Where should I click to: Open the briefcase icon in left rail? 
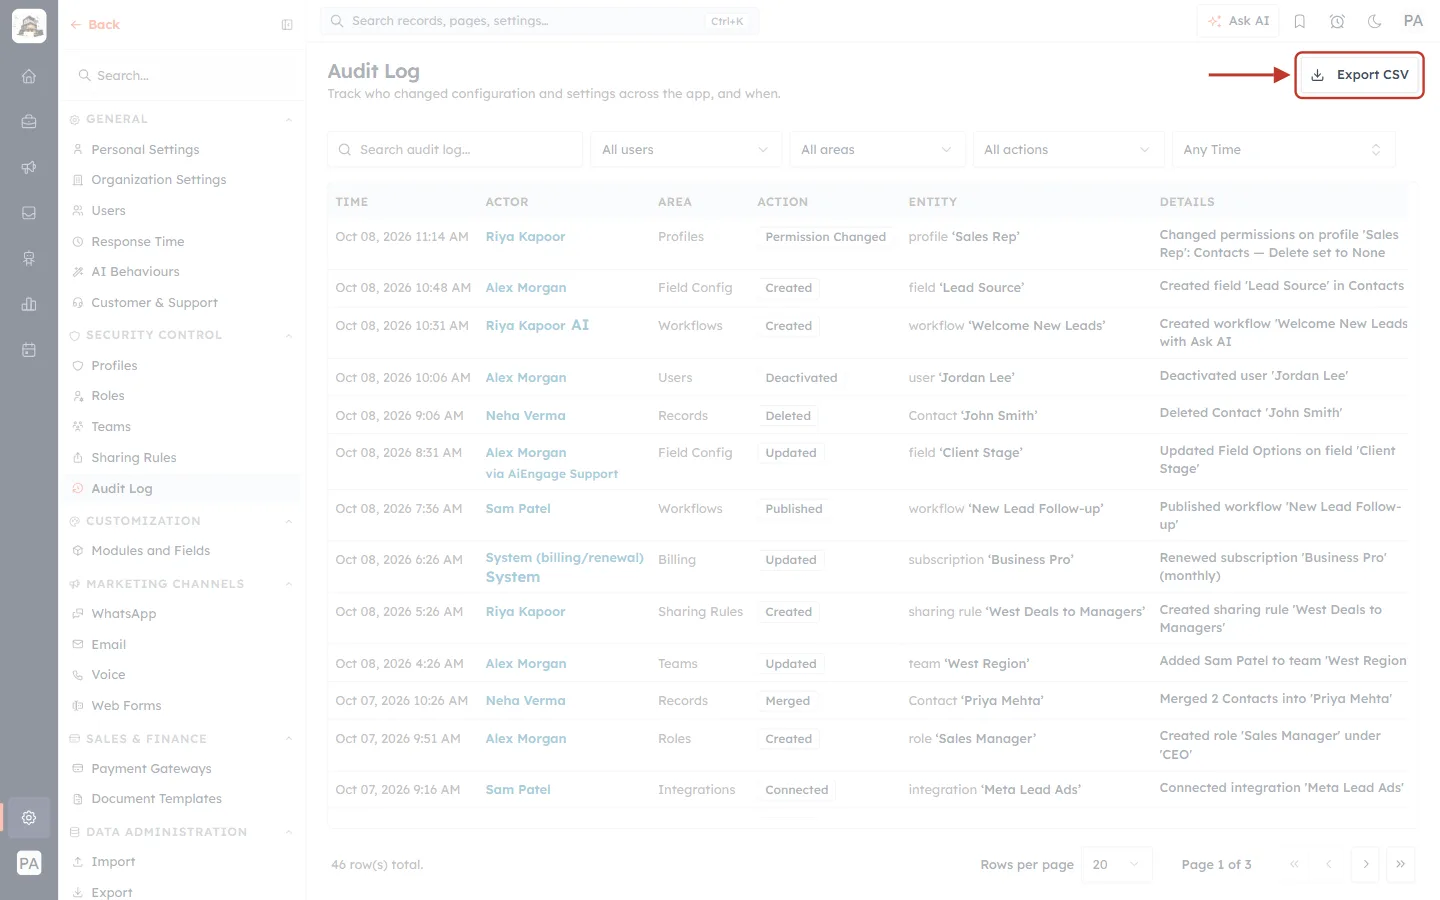point(29,122)
